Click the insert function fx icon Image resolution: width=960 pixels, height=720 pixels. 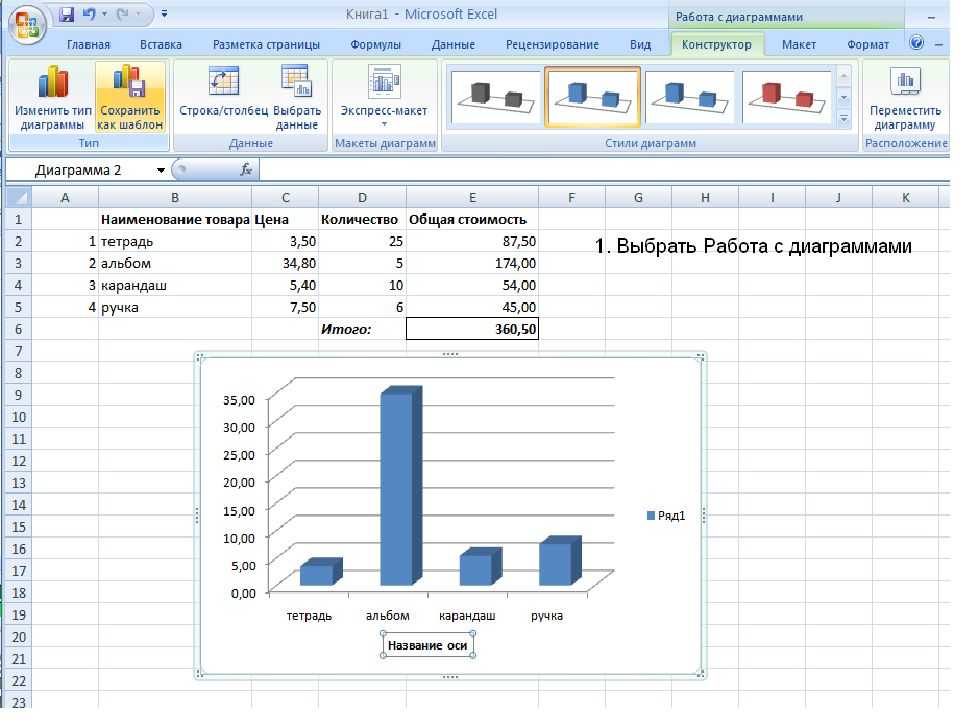246,170
